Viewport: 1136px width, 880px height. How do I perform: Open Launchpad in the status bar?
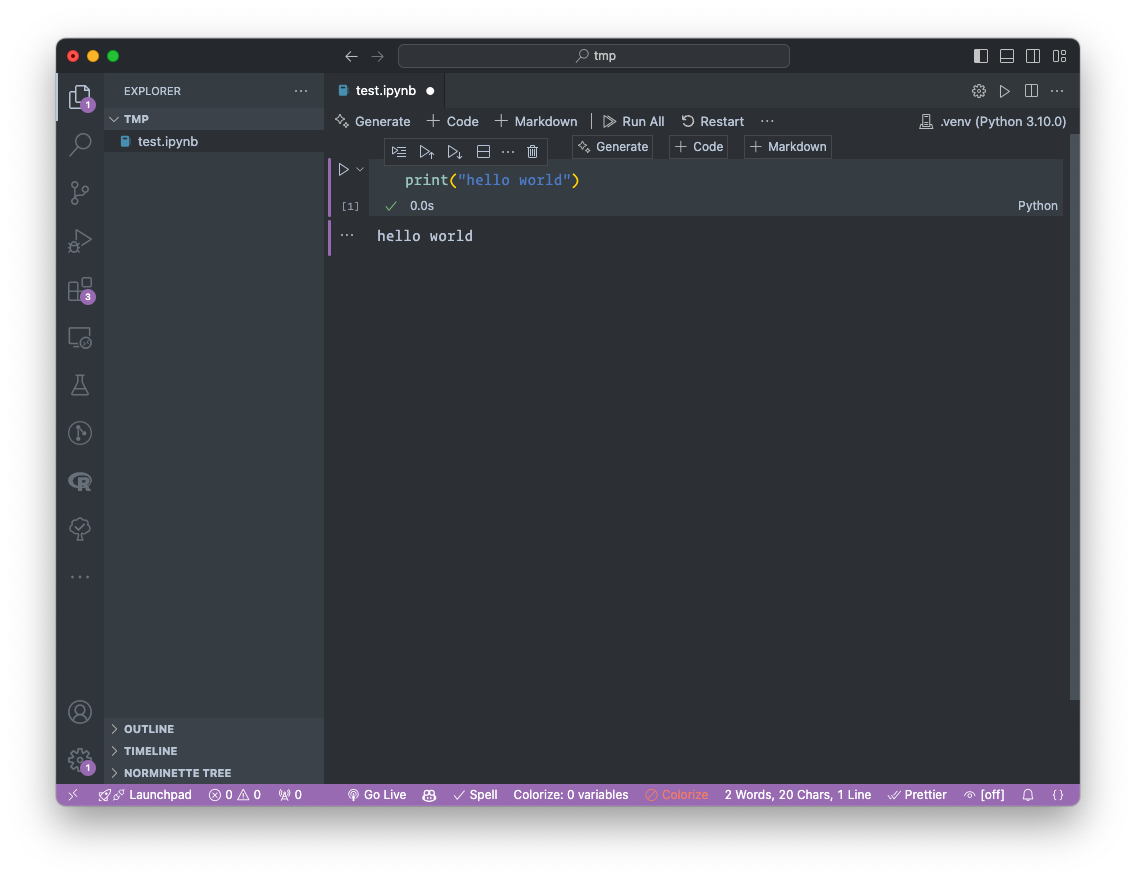(x=145, y=795)
